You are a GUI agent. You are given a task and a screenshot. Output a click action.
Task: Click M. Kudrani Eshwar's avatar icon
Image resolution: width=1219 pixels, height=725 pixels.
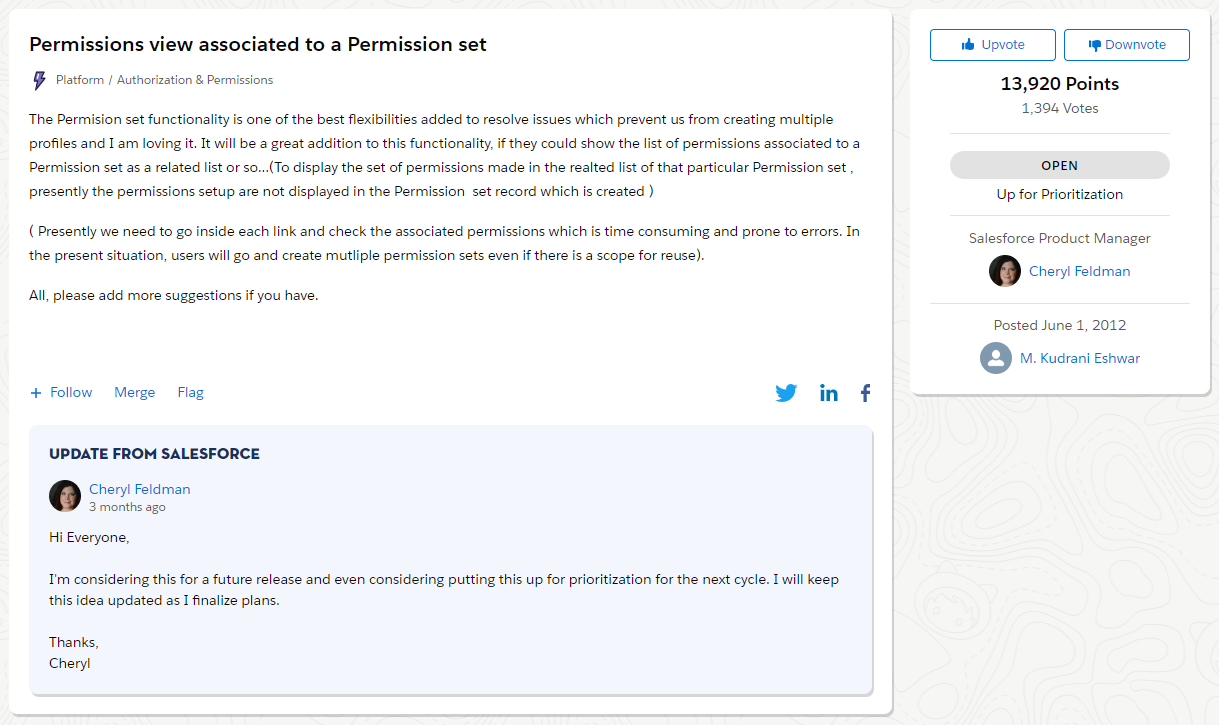(x=995, y=358)
